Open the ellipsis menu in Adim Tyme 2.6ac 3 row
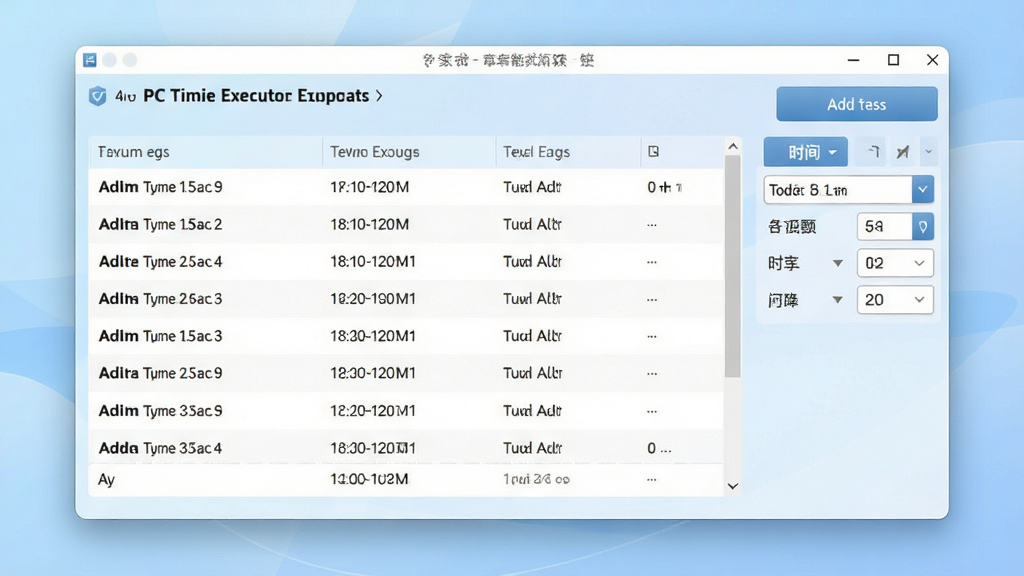The height and width of the screenshot is (576, 1024). pyautogui.click(x=652, y=299)
